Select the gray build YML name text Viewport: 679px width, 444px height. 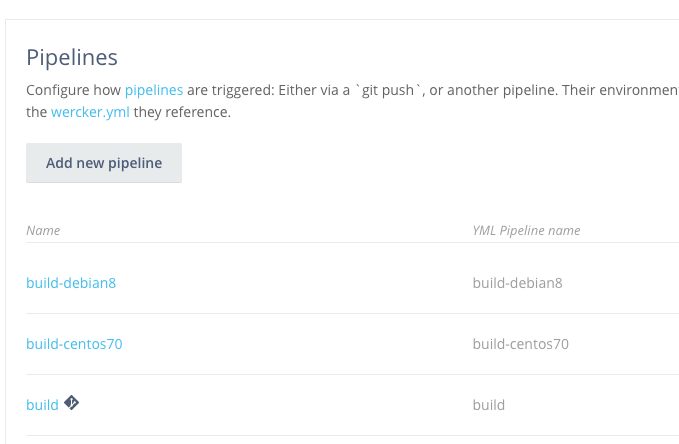coord(488,405)
